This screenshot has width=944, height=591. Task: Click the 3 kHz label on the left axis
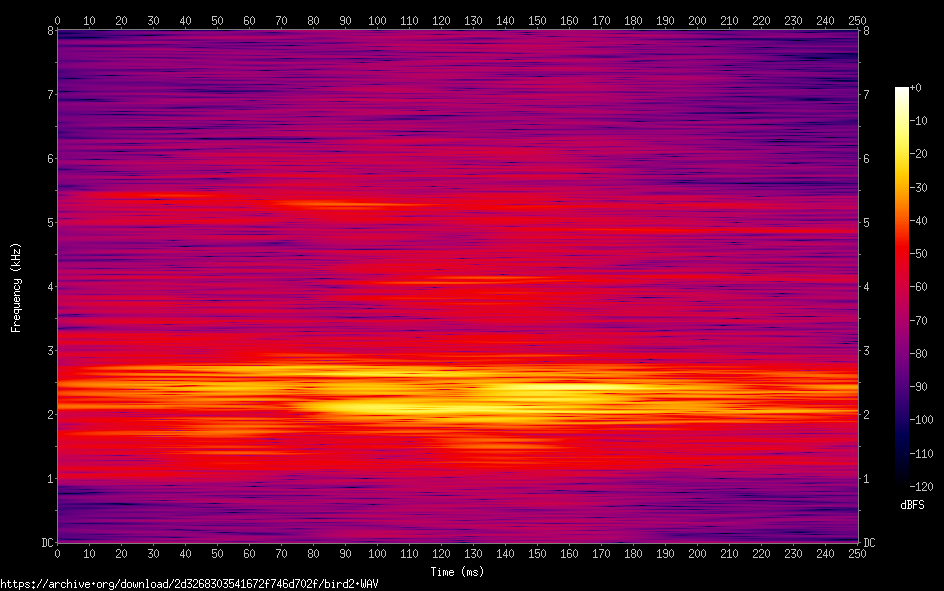pos(48,351)
